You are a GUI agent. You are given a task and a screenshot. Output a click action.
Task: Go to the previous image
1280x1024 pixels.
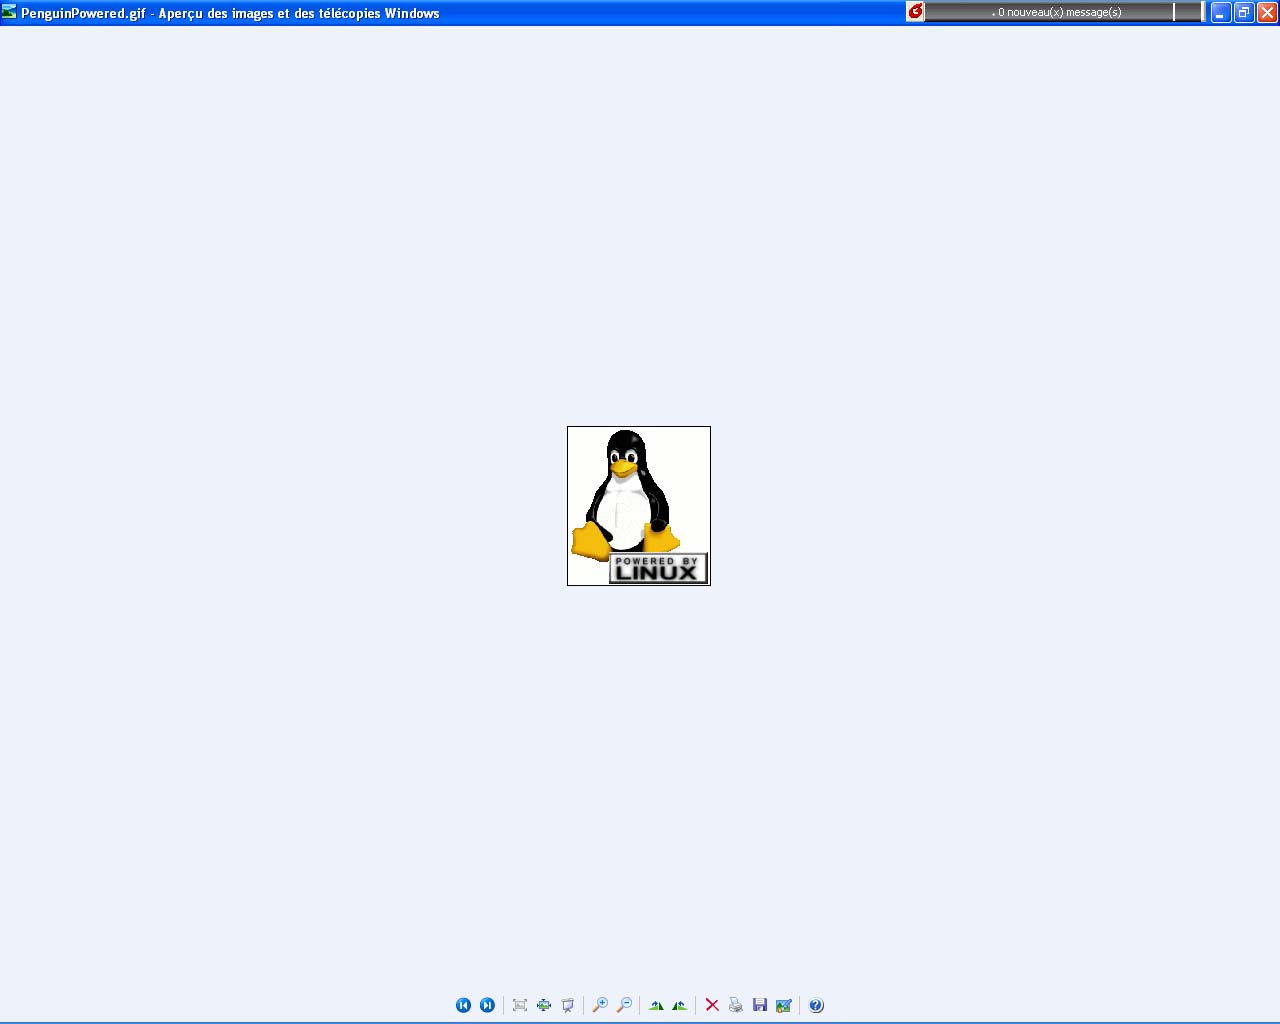[463, 1005]
